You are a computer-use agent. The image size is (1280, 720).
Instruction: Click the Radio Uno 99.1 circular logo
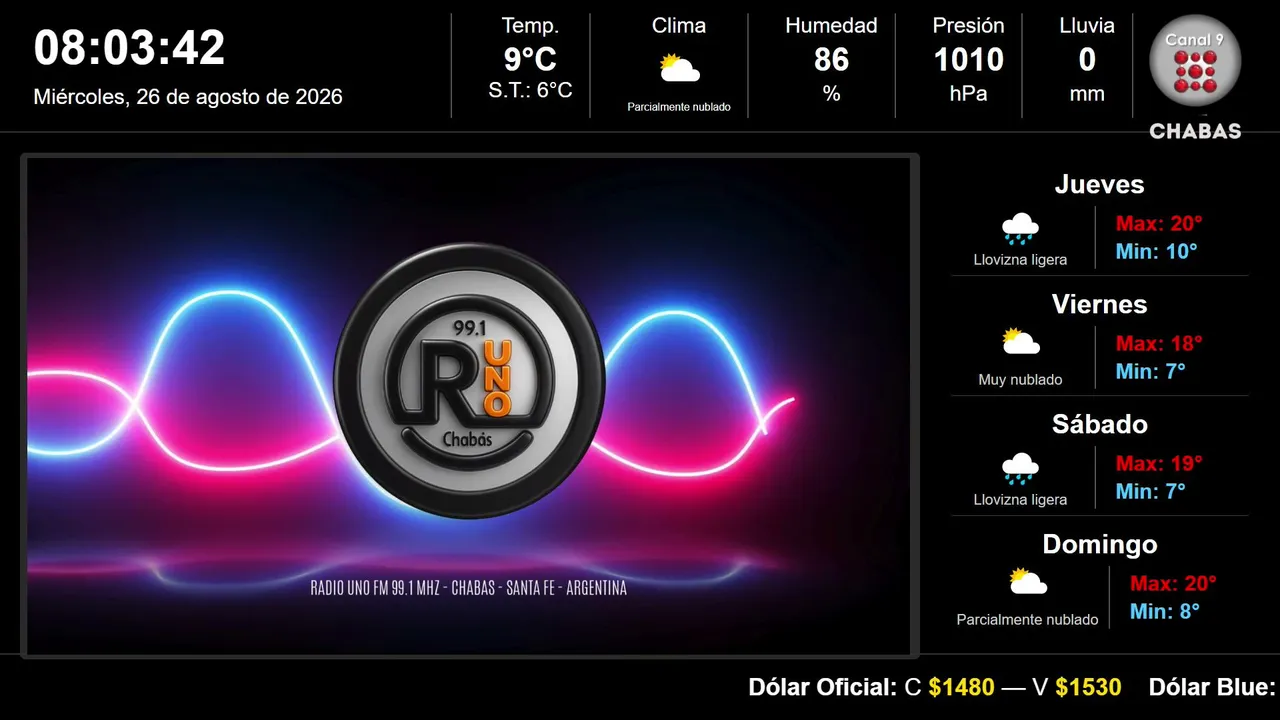[x=470, y=381]
